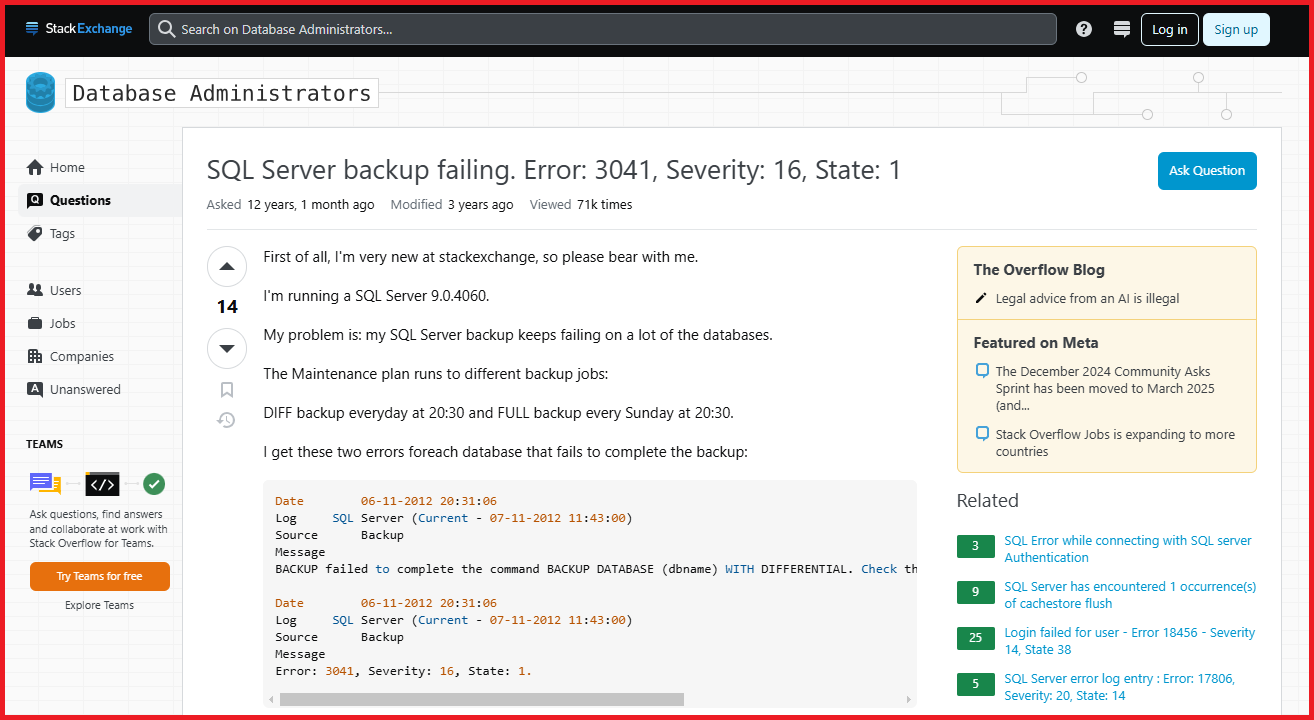Click the DIFF backup everyday at 20:30 sentence
This screenshot has height=720, width=1314.
point(498,413)
